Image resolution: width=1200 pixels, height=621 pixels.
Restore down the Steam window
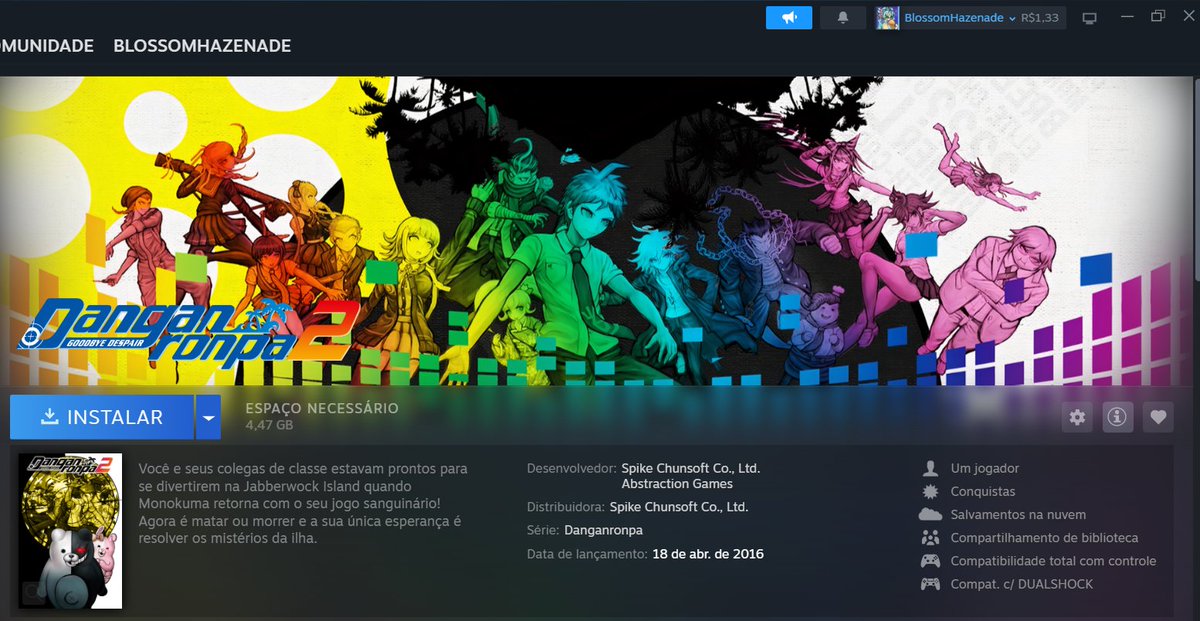(x=1158, y=16)
